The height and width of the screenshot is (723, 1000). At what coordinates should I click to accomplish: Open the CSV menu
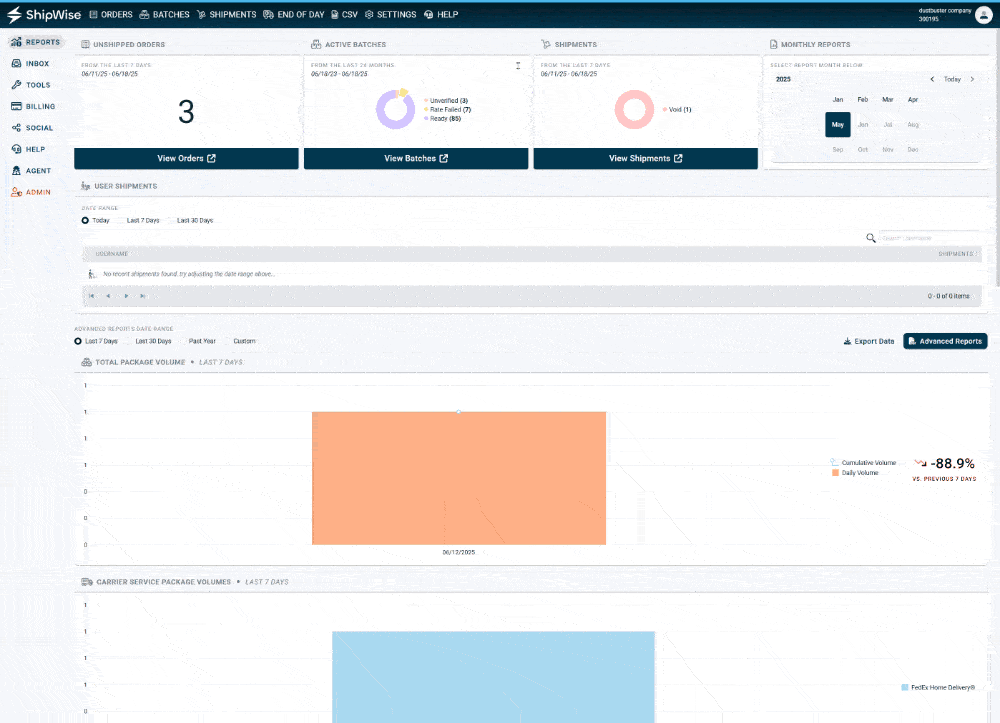(344, 14)
